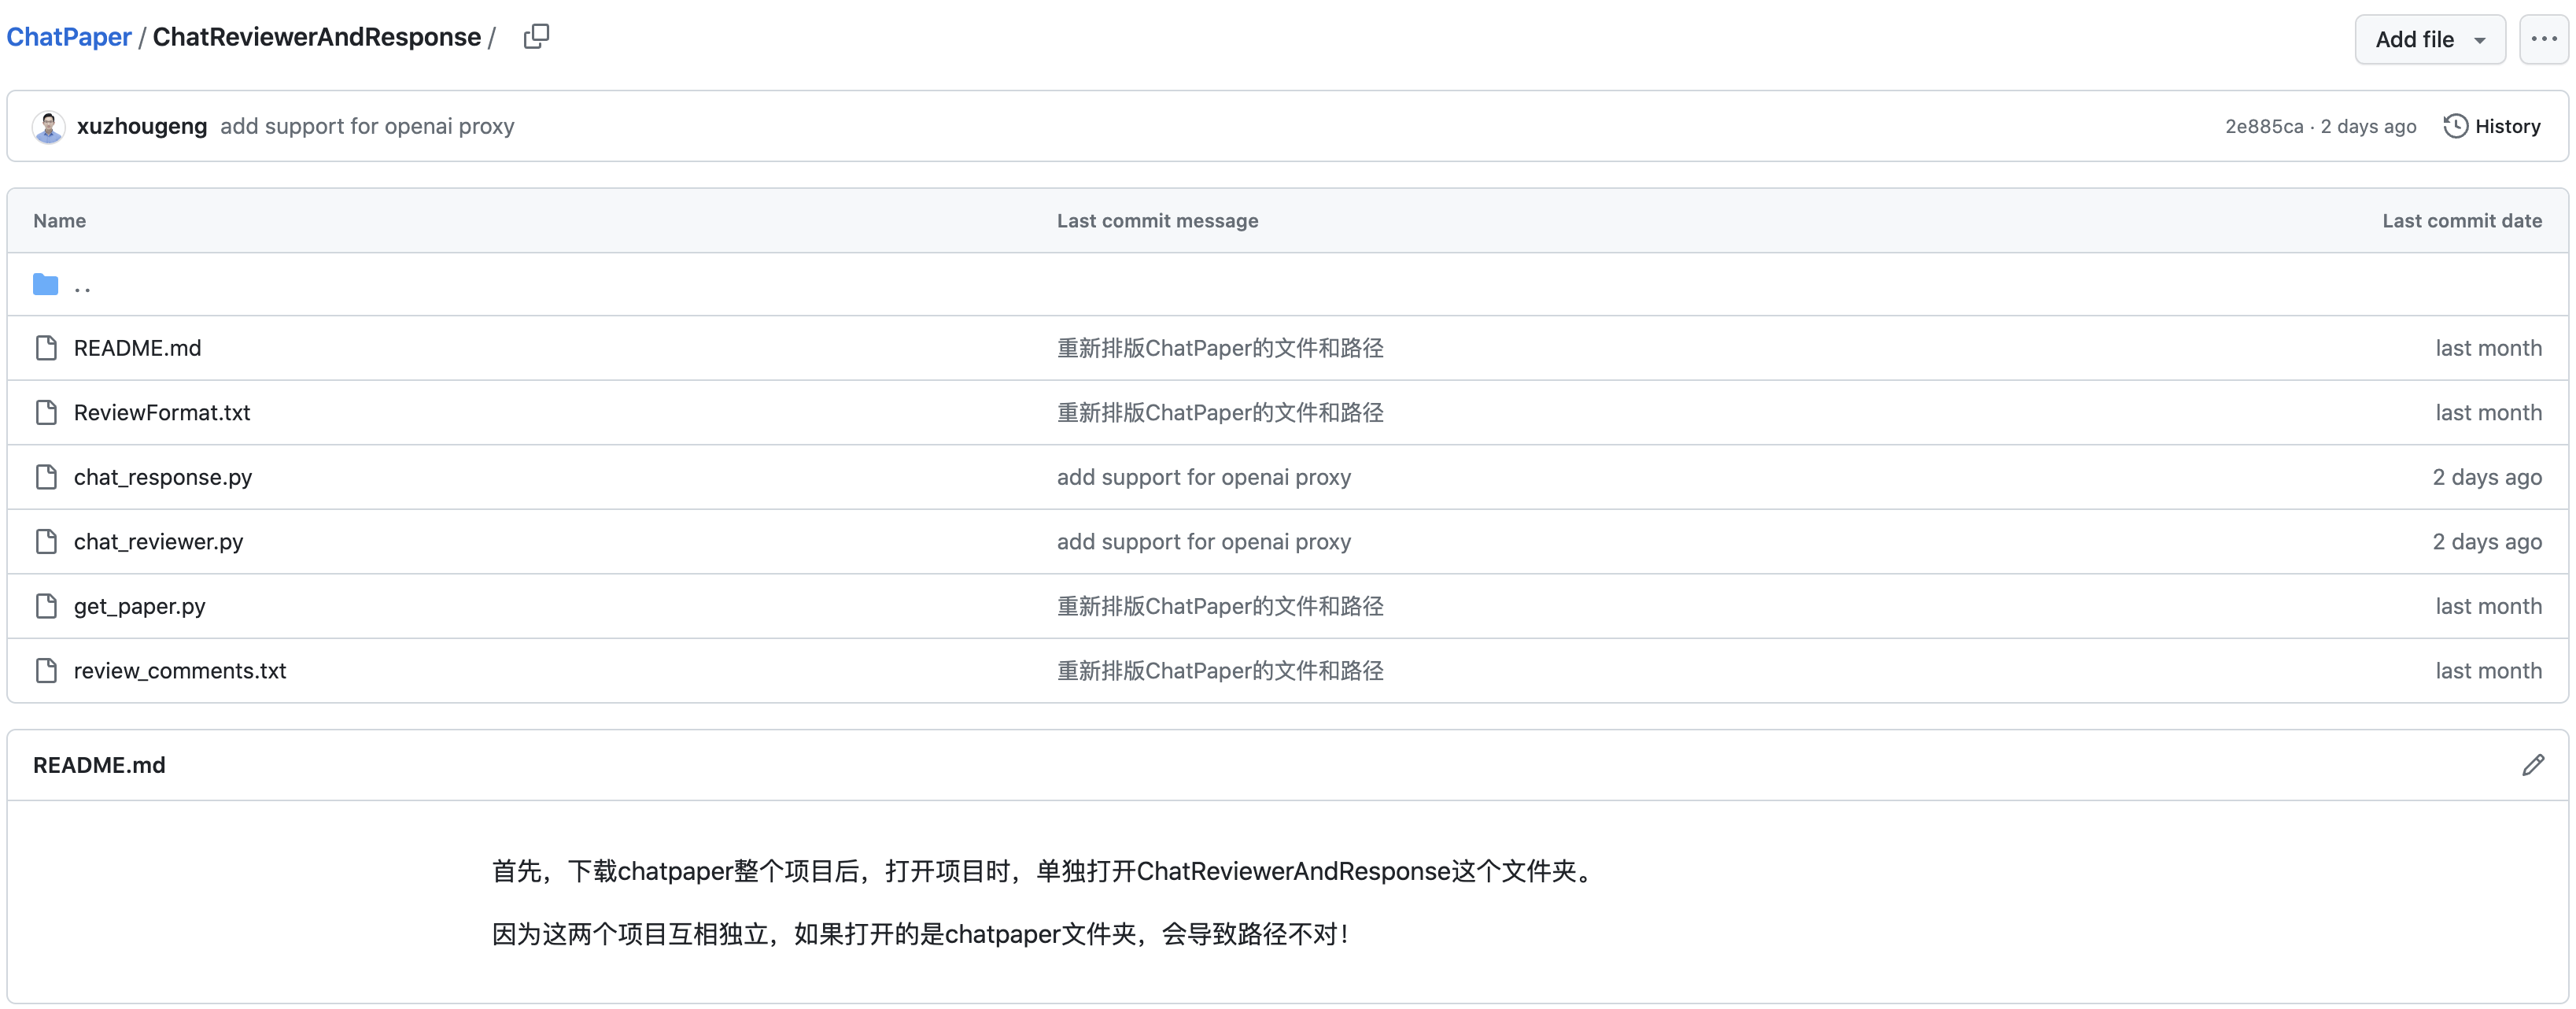
Task: Open the chat_reviewer.py file
Action: click(158, 541)
